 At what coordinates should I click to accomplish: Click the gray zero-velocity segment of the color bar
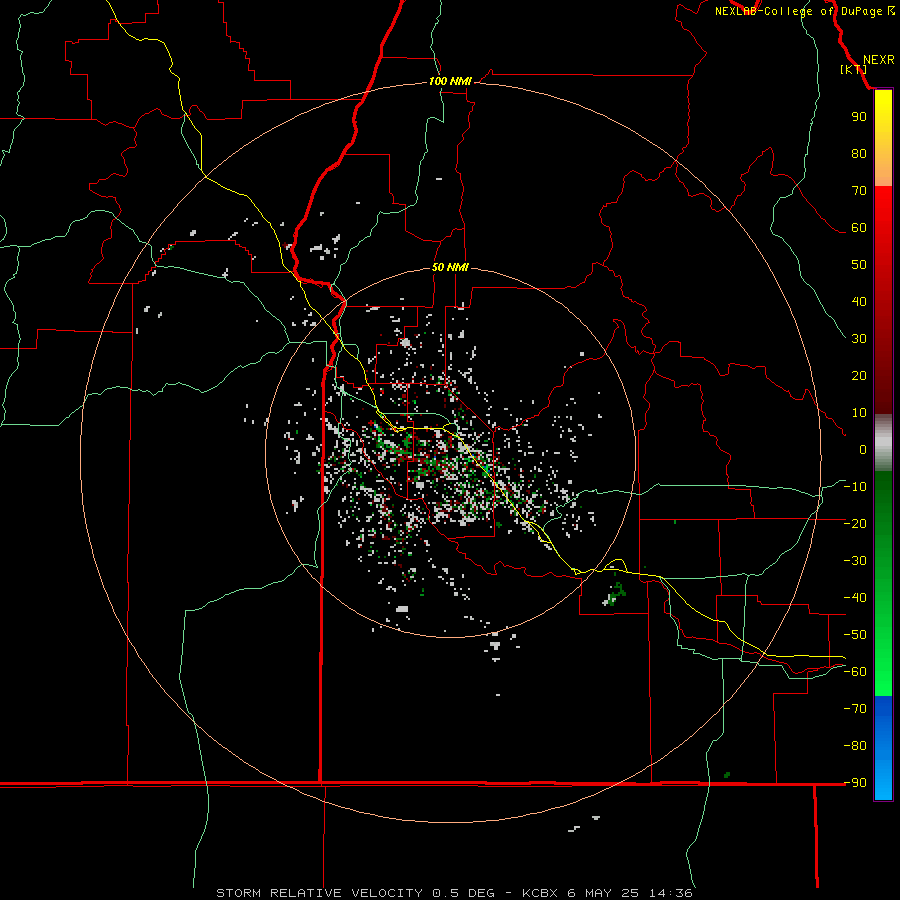coord(883,443)
